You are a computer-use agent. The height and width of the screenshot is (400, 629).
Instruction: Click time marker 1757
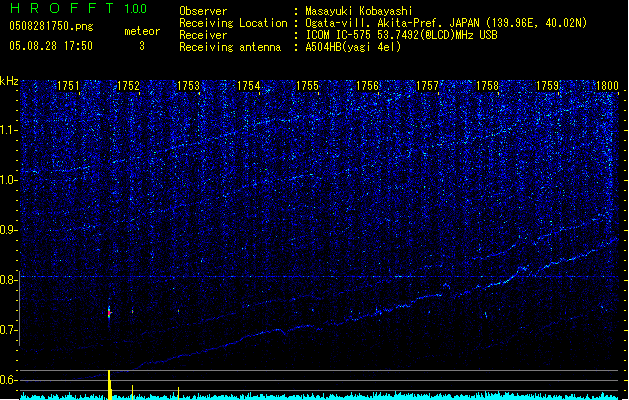[428, 86]
